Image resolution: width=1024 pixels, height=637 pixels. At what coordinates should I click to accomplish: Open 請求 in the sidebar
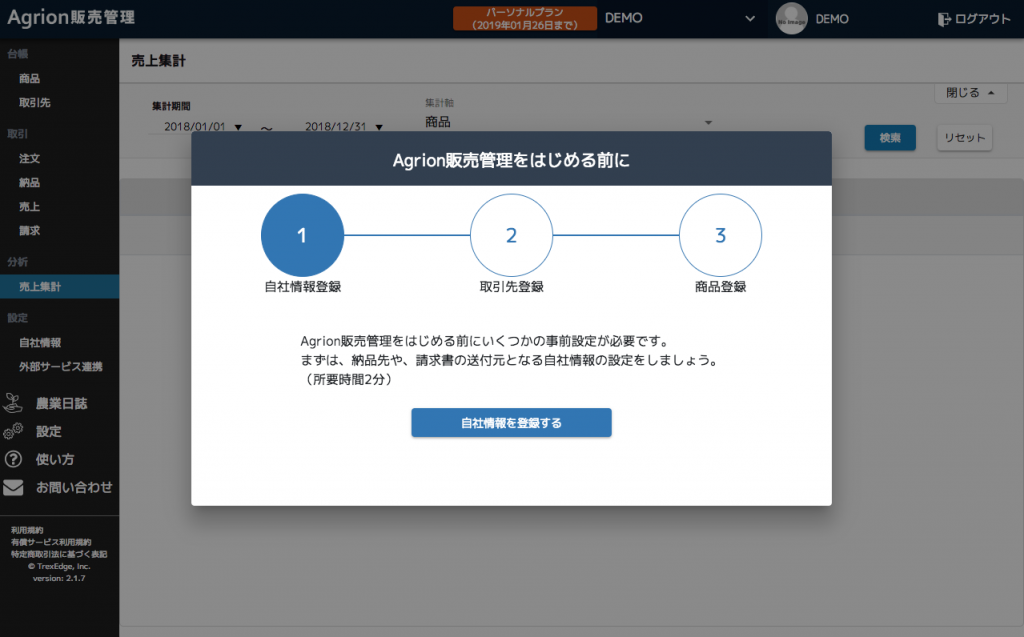coord(29,231)
